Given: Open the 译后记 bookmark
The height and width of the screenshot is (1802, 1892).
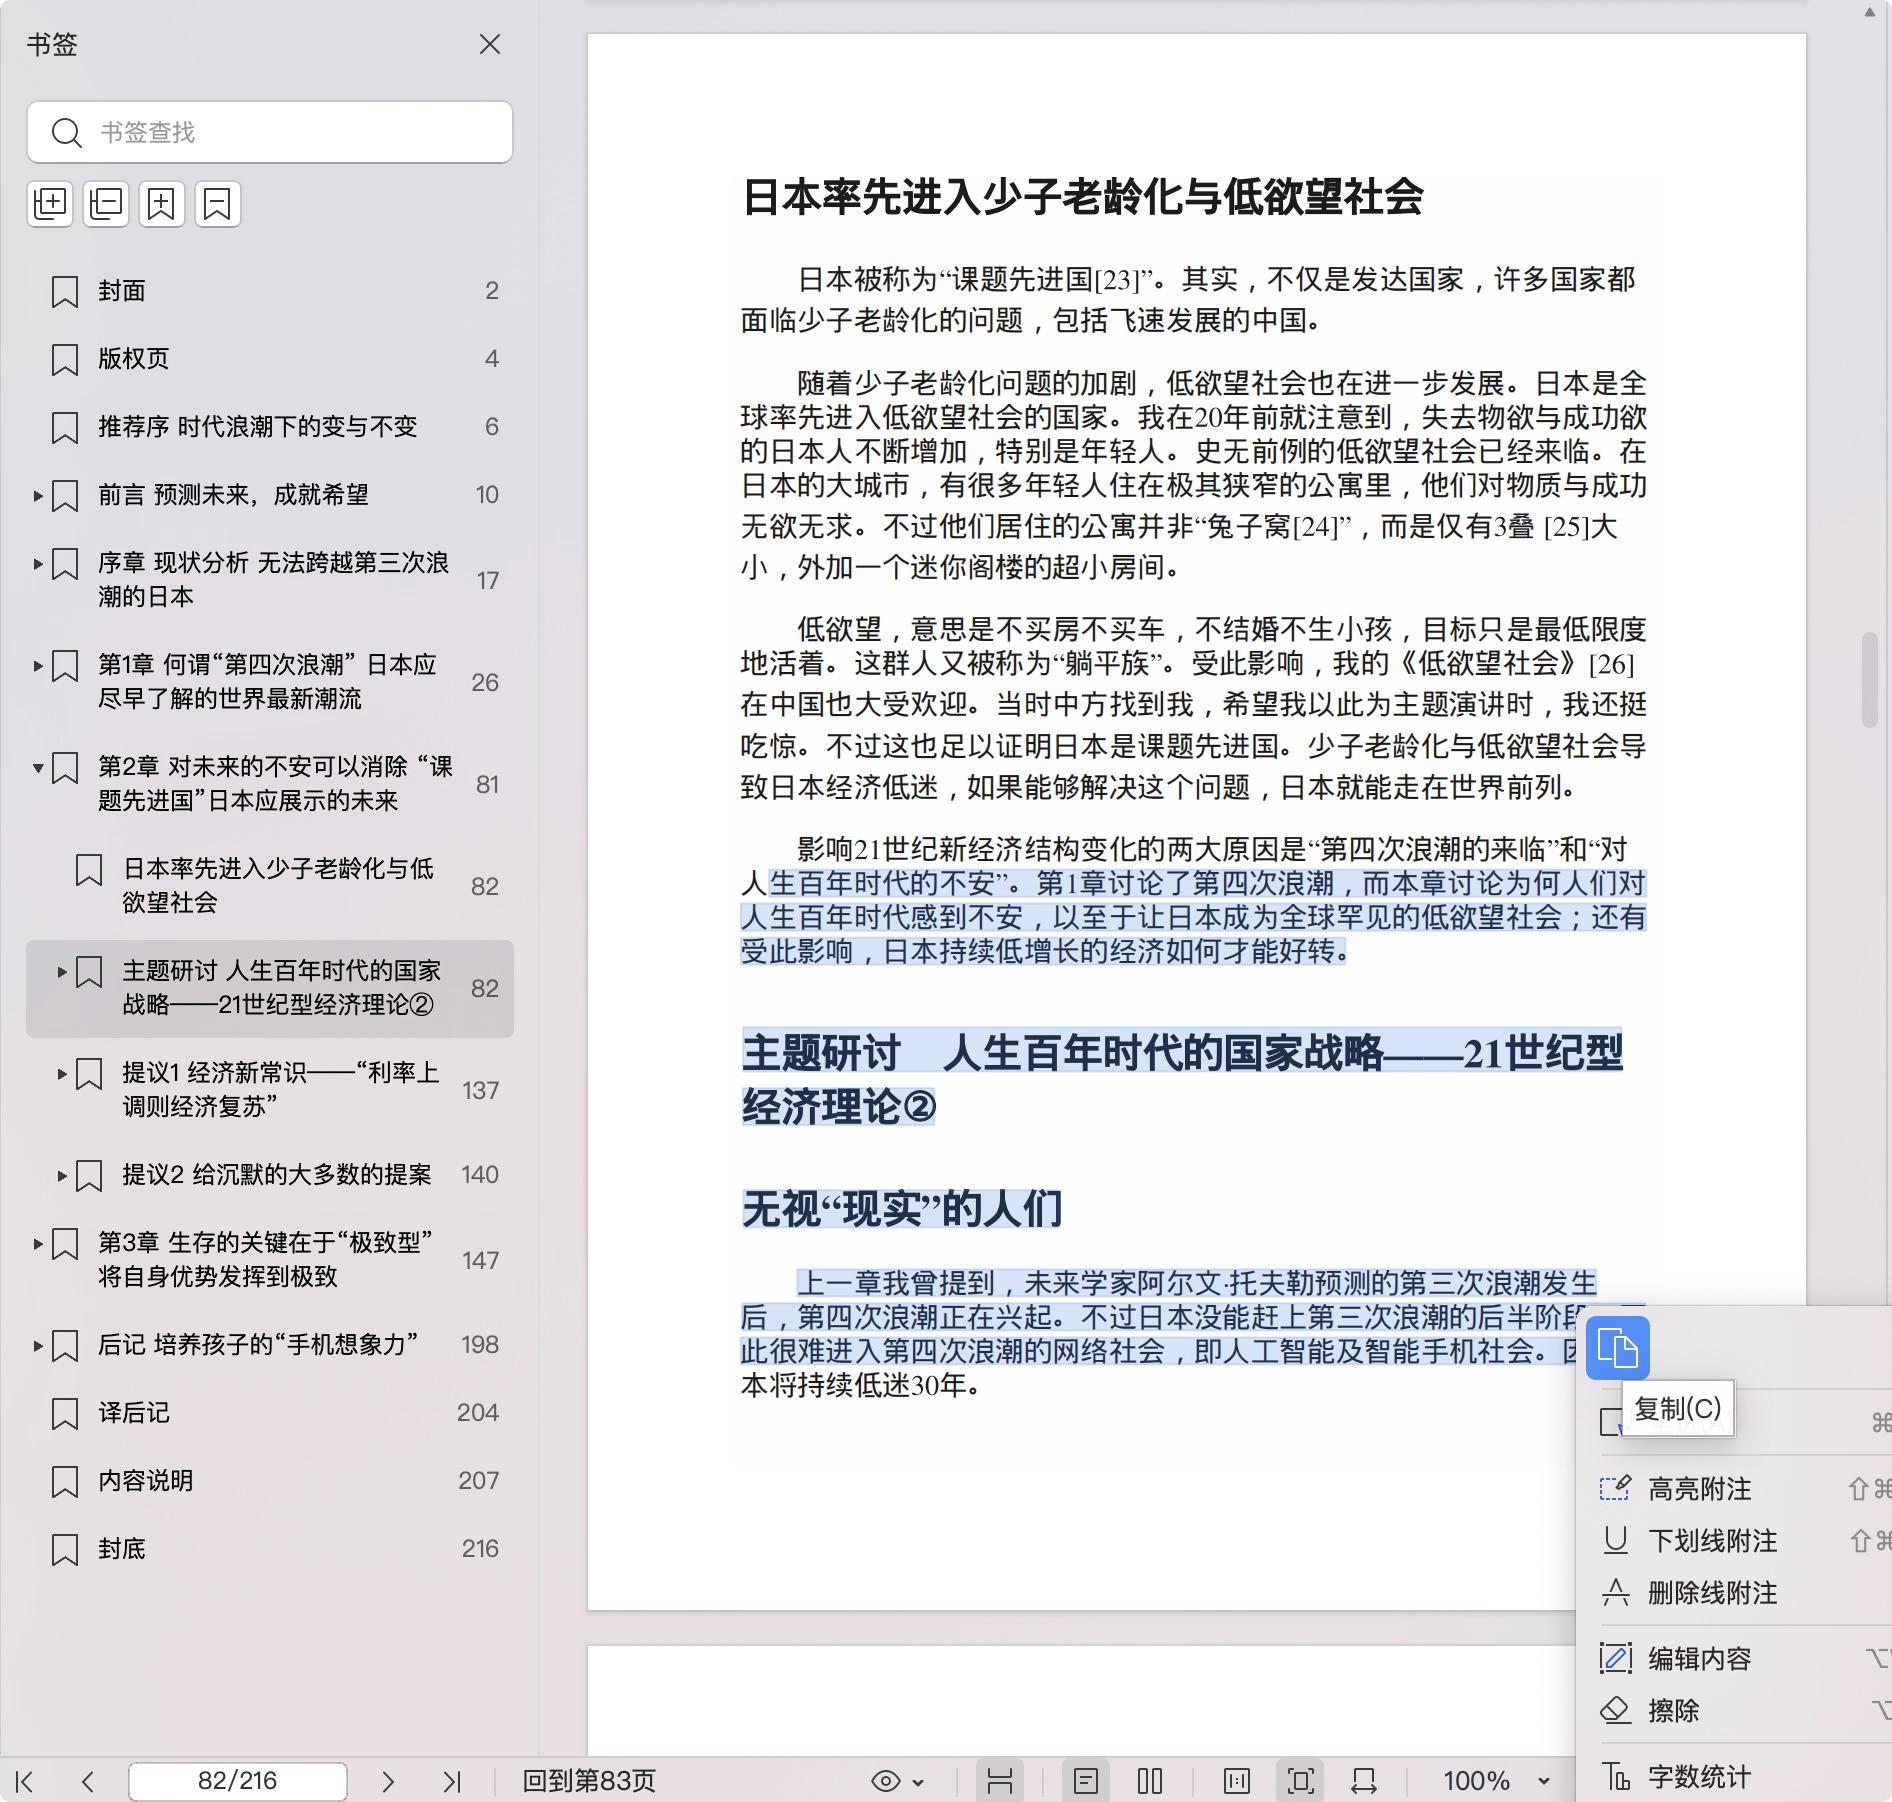Looking at the screenshot, I should tap(134, 1413).
